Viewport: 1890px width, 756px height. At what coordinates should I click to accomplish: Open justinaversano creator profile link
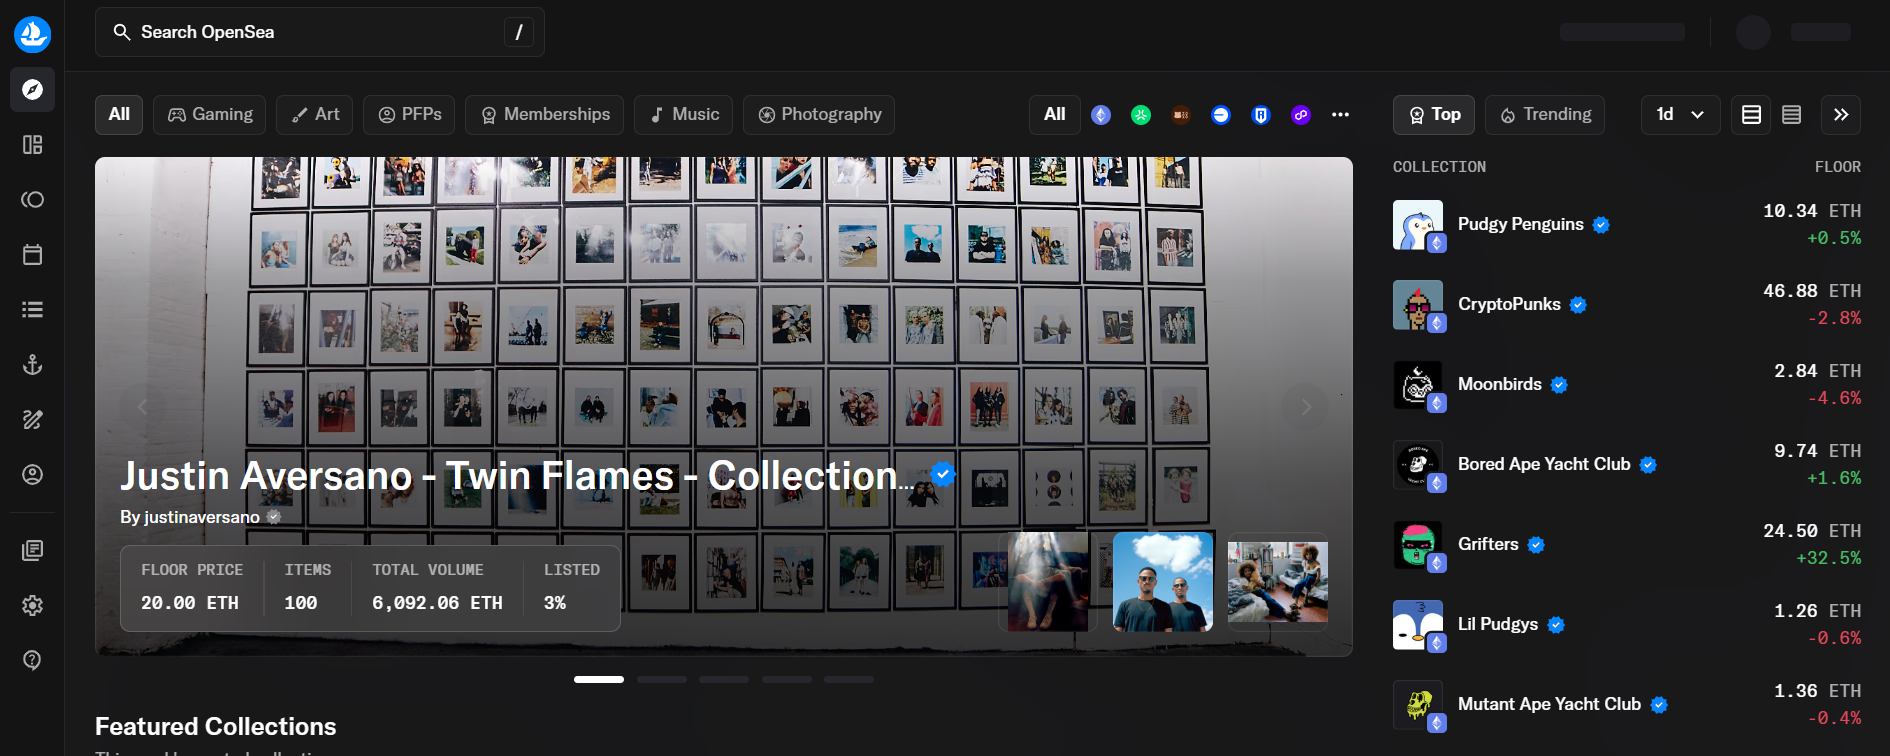point(201,517)
